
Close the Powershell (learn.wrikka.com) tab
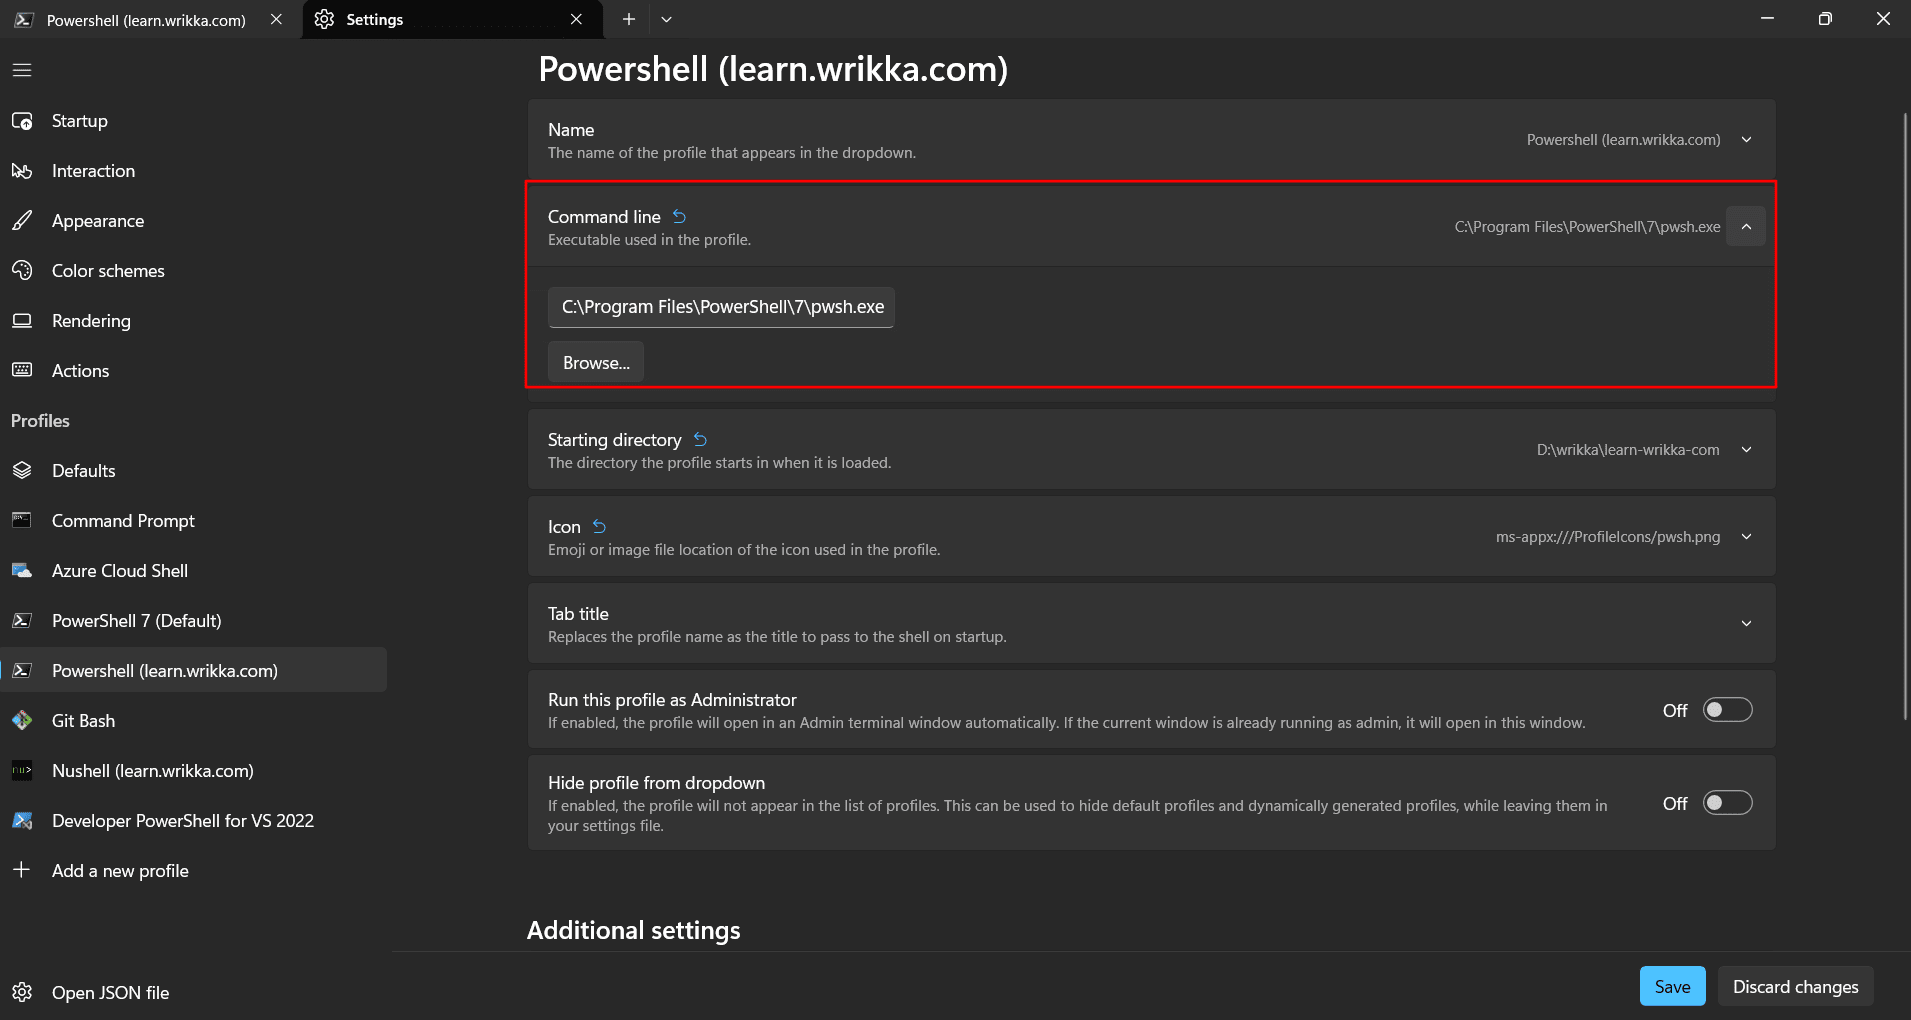click(x=276, y=19)
